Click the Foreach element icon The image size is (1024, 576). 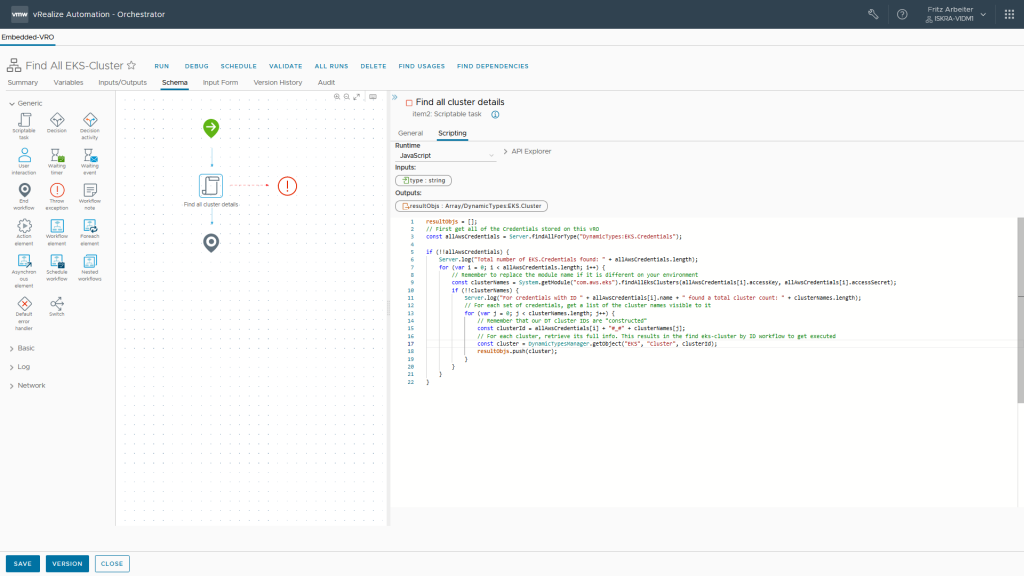point(90,227)
